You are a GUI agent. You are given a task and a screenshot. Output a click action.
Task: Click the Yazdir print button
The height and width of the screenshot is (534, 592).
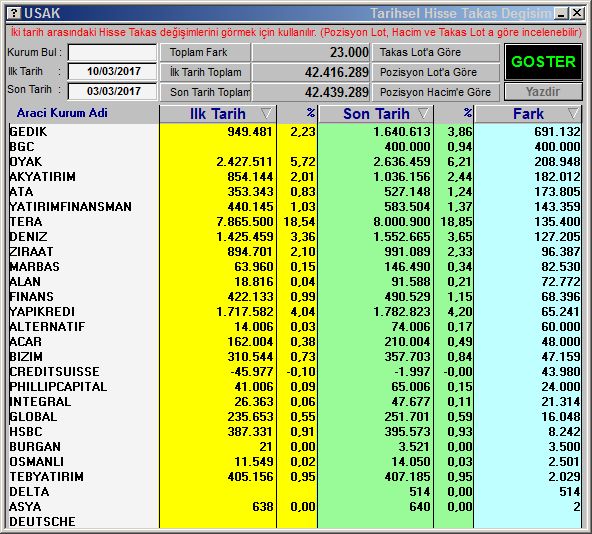(x=543, y=91)
